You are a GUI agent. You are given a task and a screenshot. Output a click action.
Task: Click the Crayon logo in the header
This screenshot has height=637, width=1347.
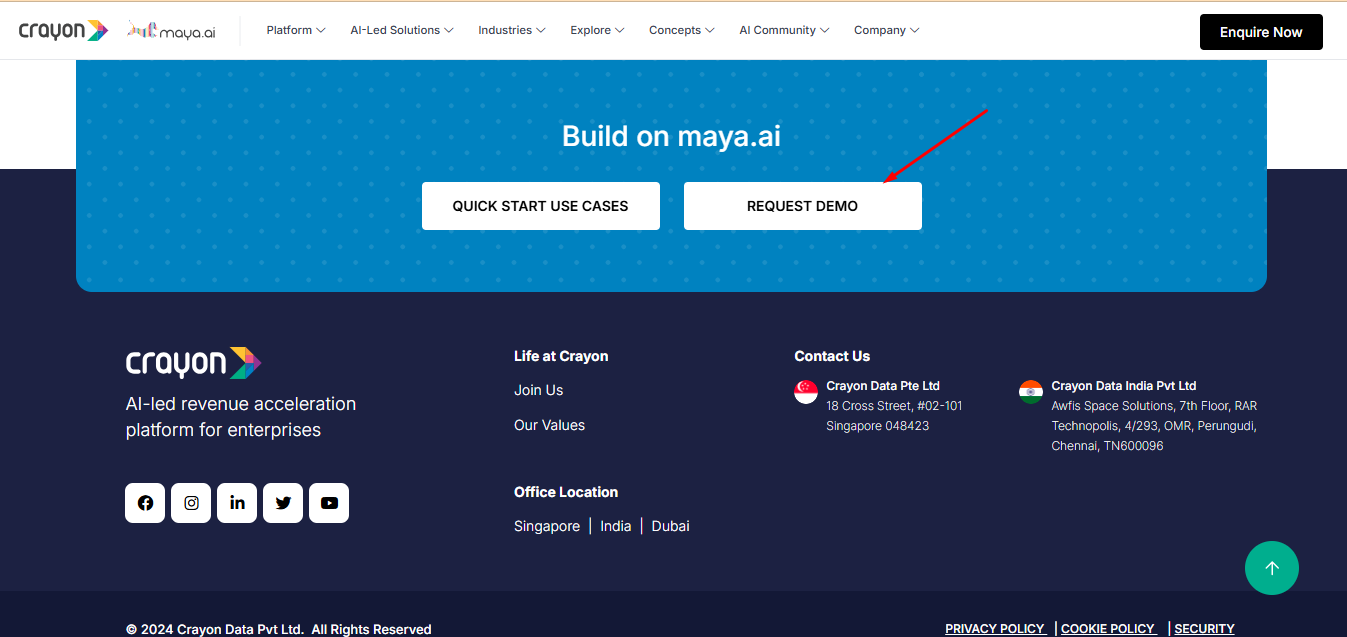pyautogui.click(x=63, y=30)
